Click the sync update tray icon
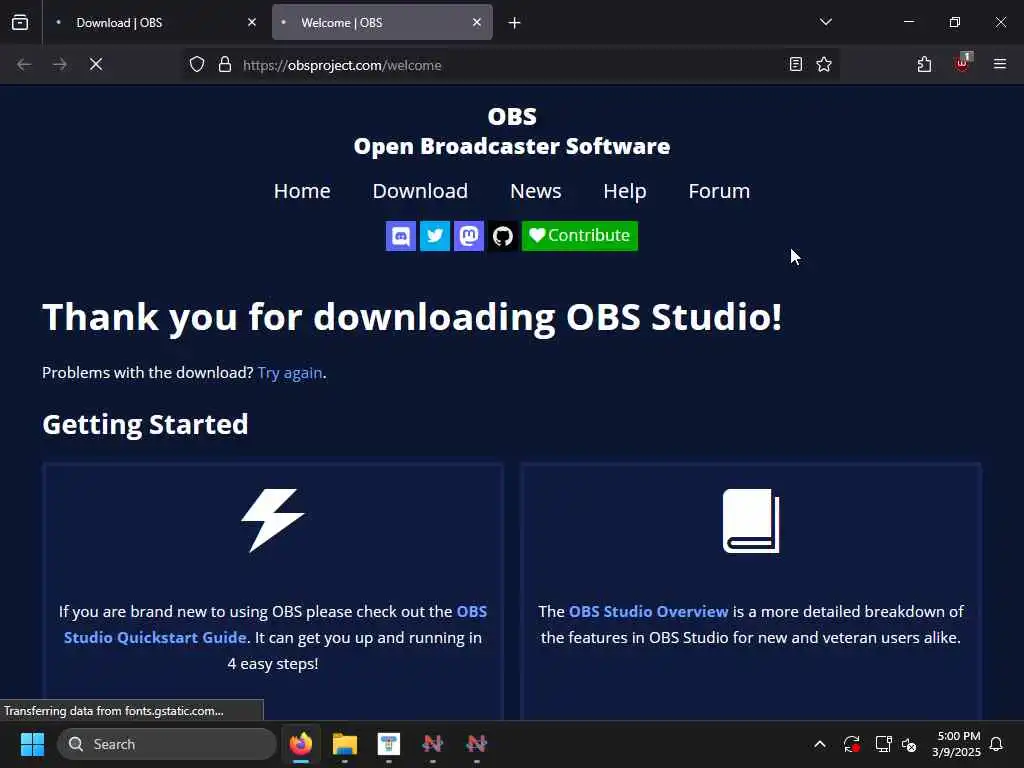 pyautogui.click(x=852, y=744)
